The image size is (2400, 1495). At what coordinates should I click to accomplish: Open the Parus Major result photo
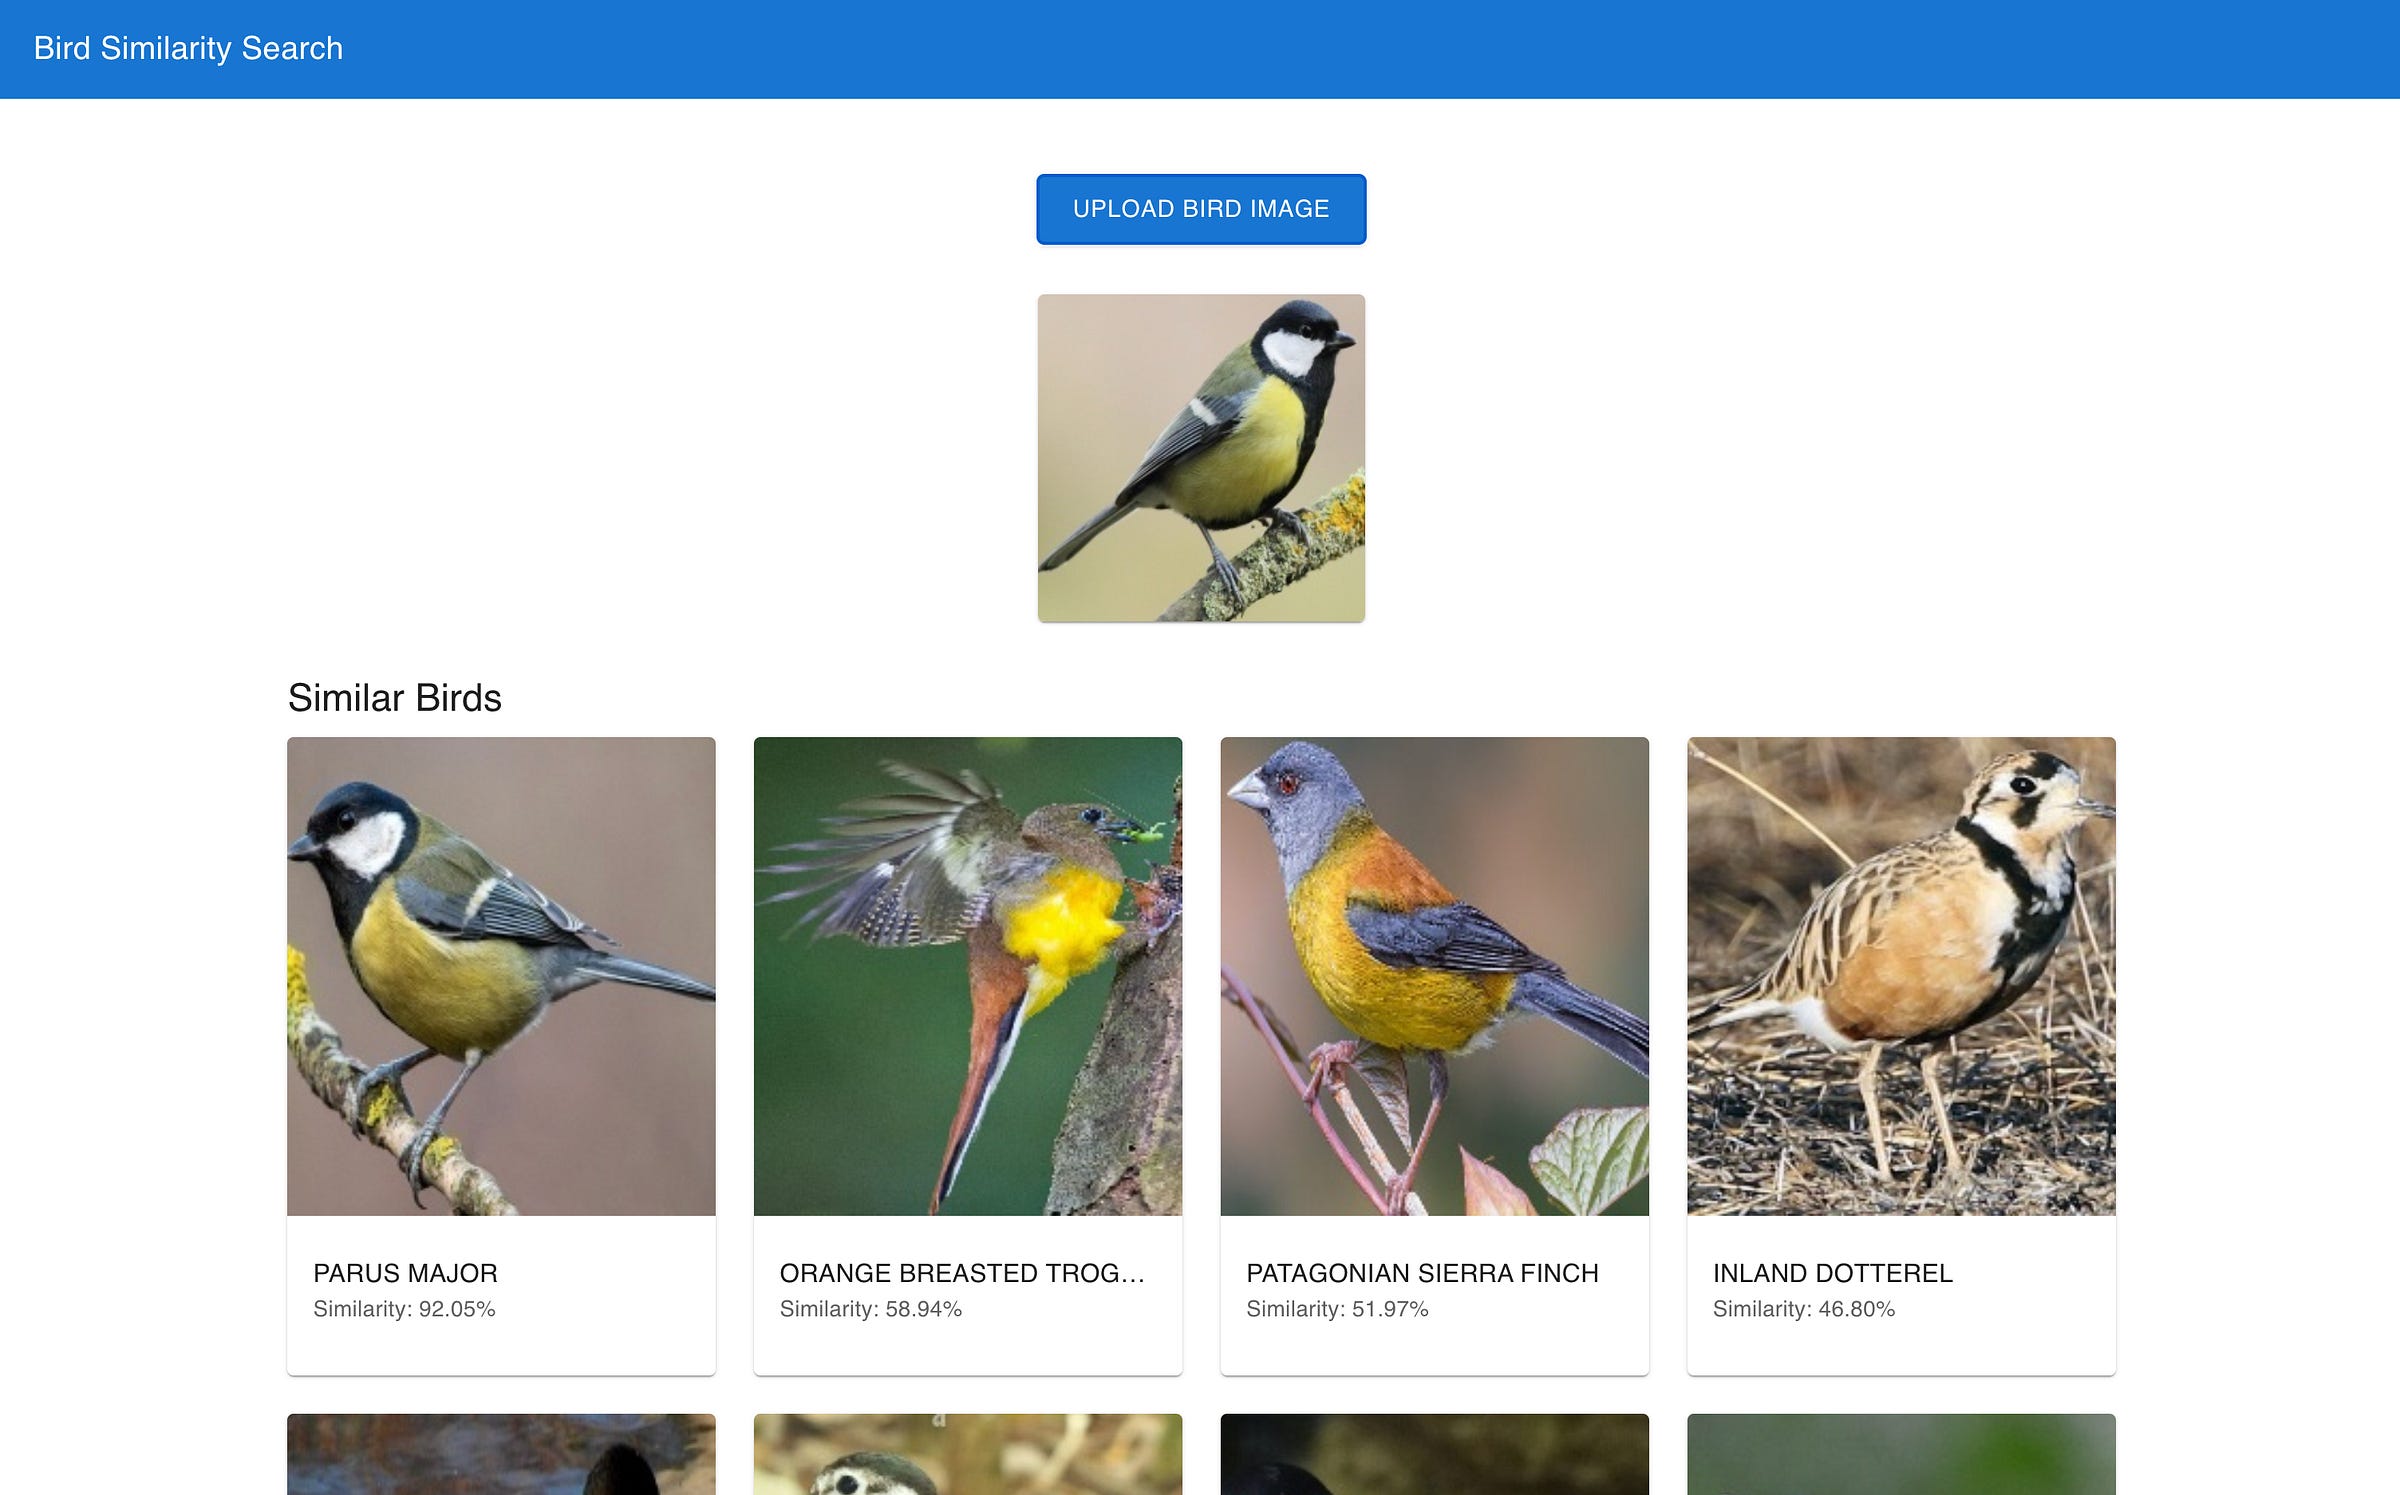[501, 976]
